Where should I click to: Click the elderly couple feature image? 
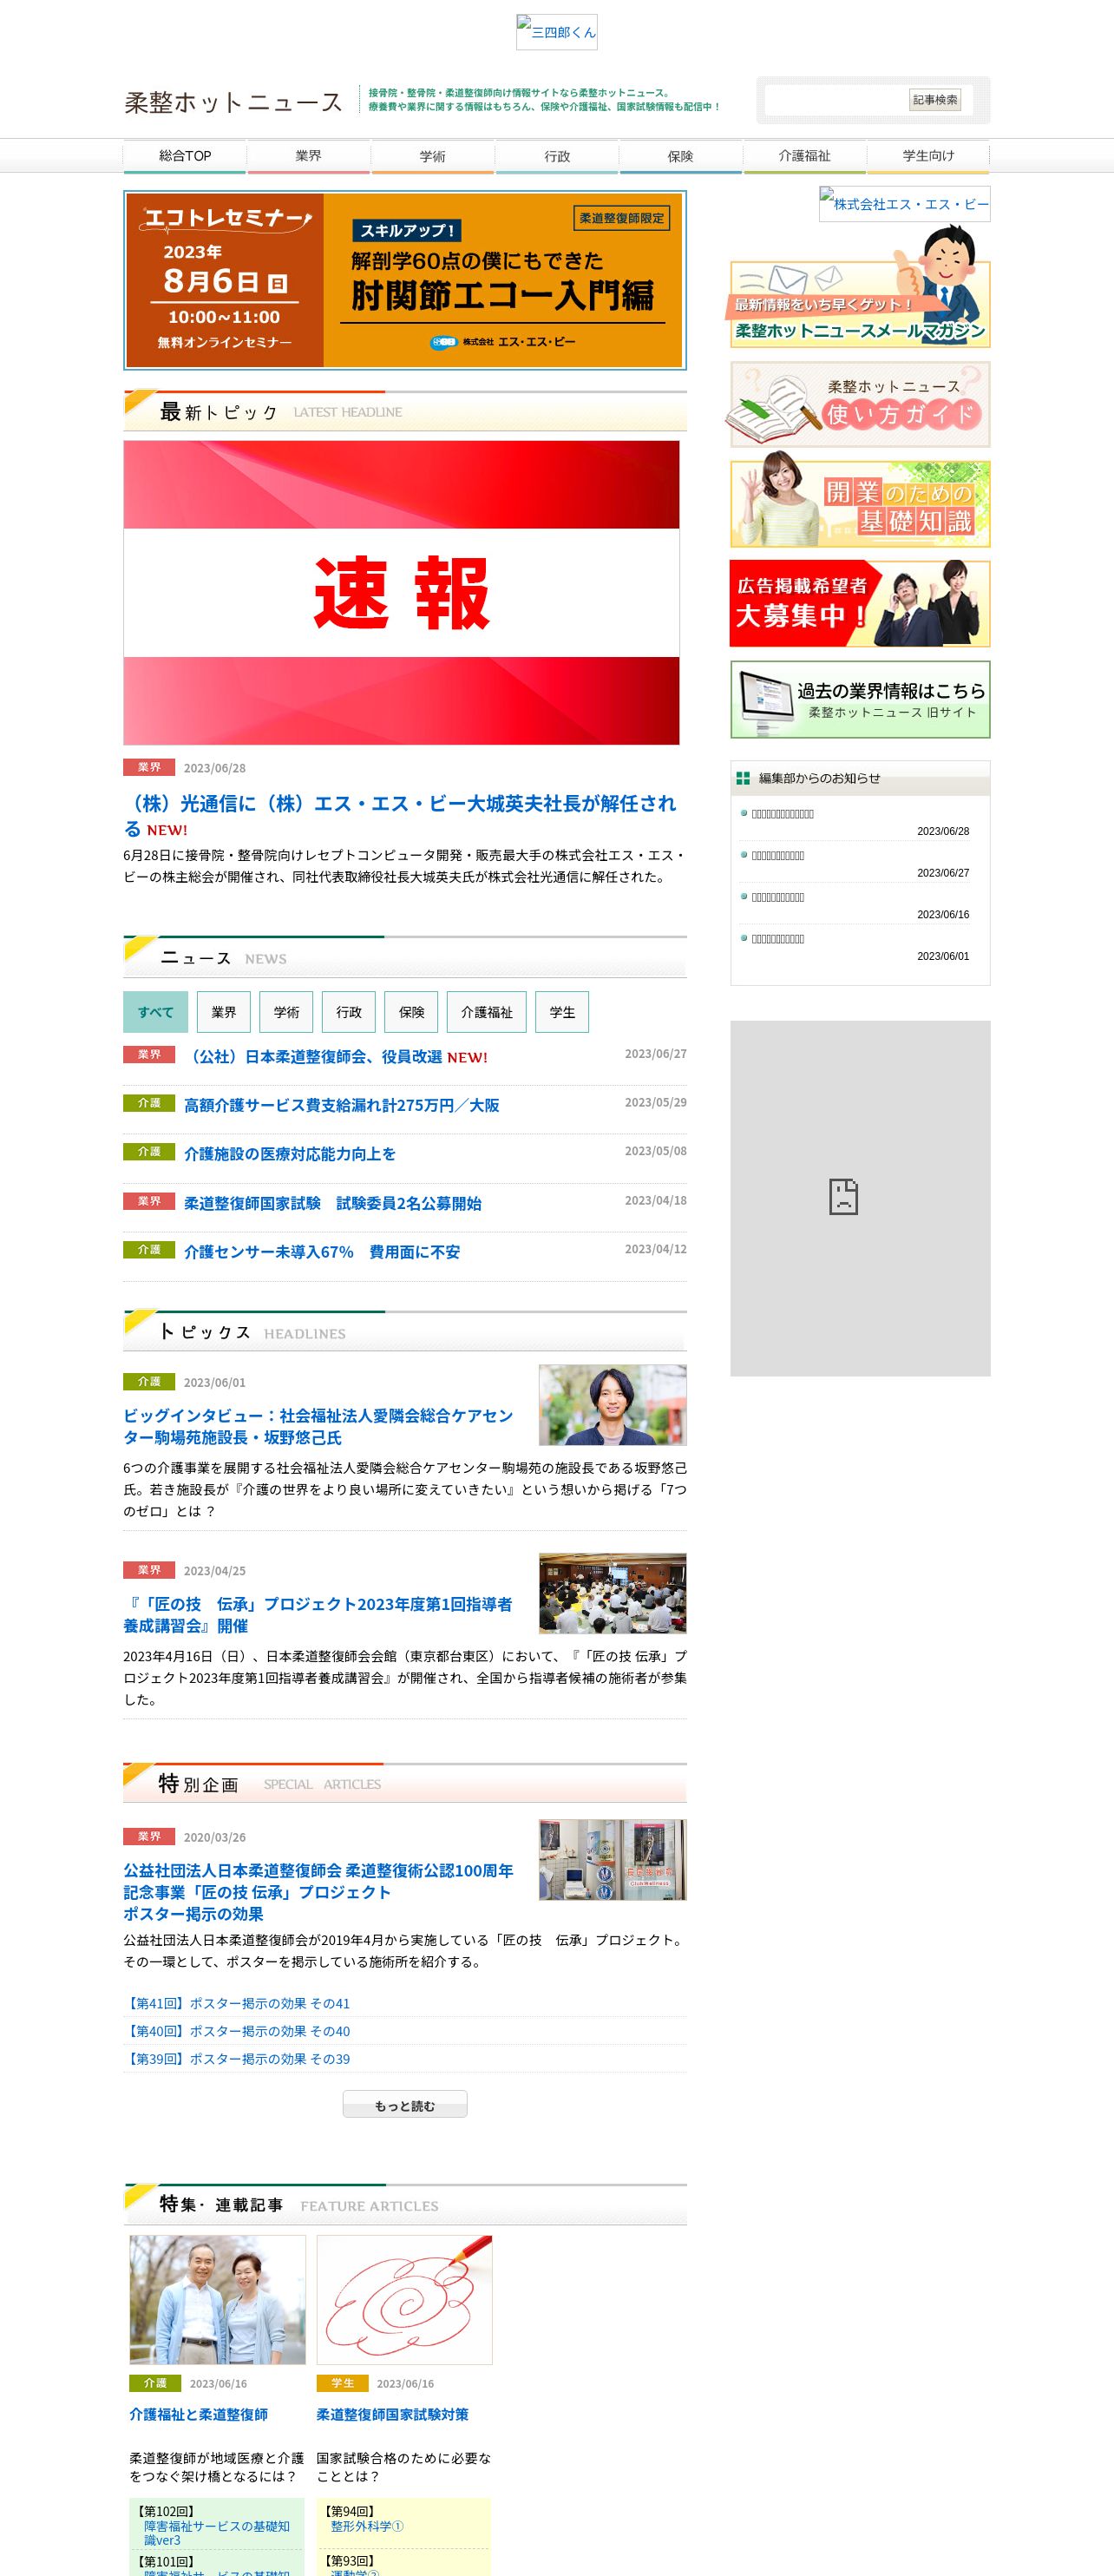click(217, 2300)
